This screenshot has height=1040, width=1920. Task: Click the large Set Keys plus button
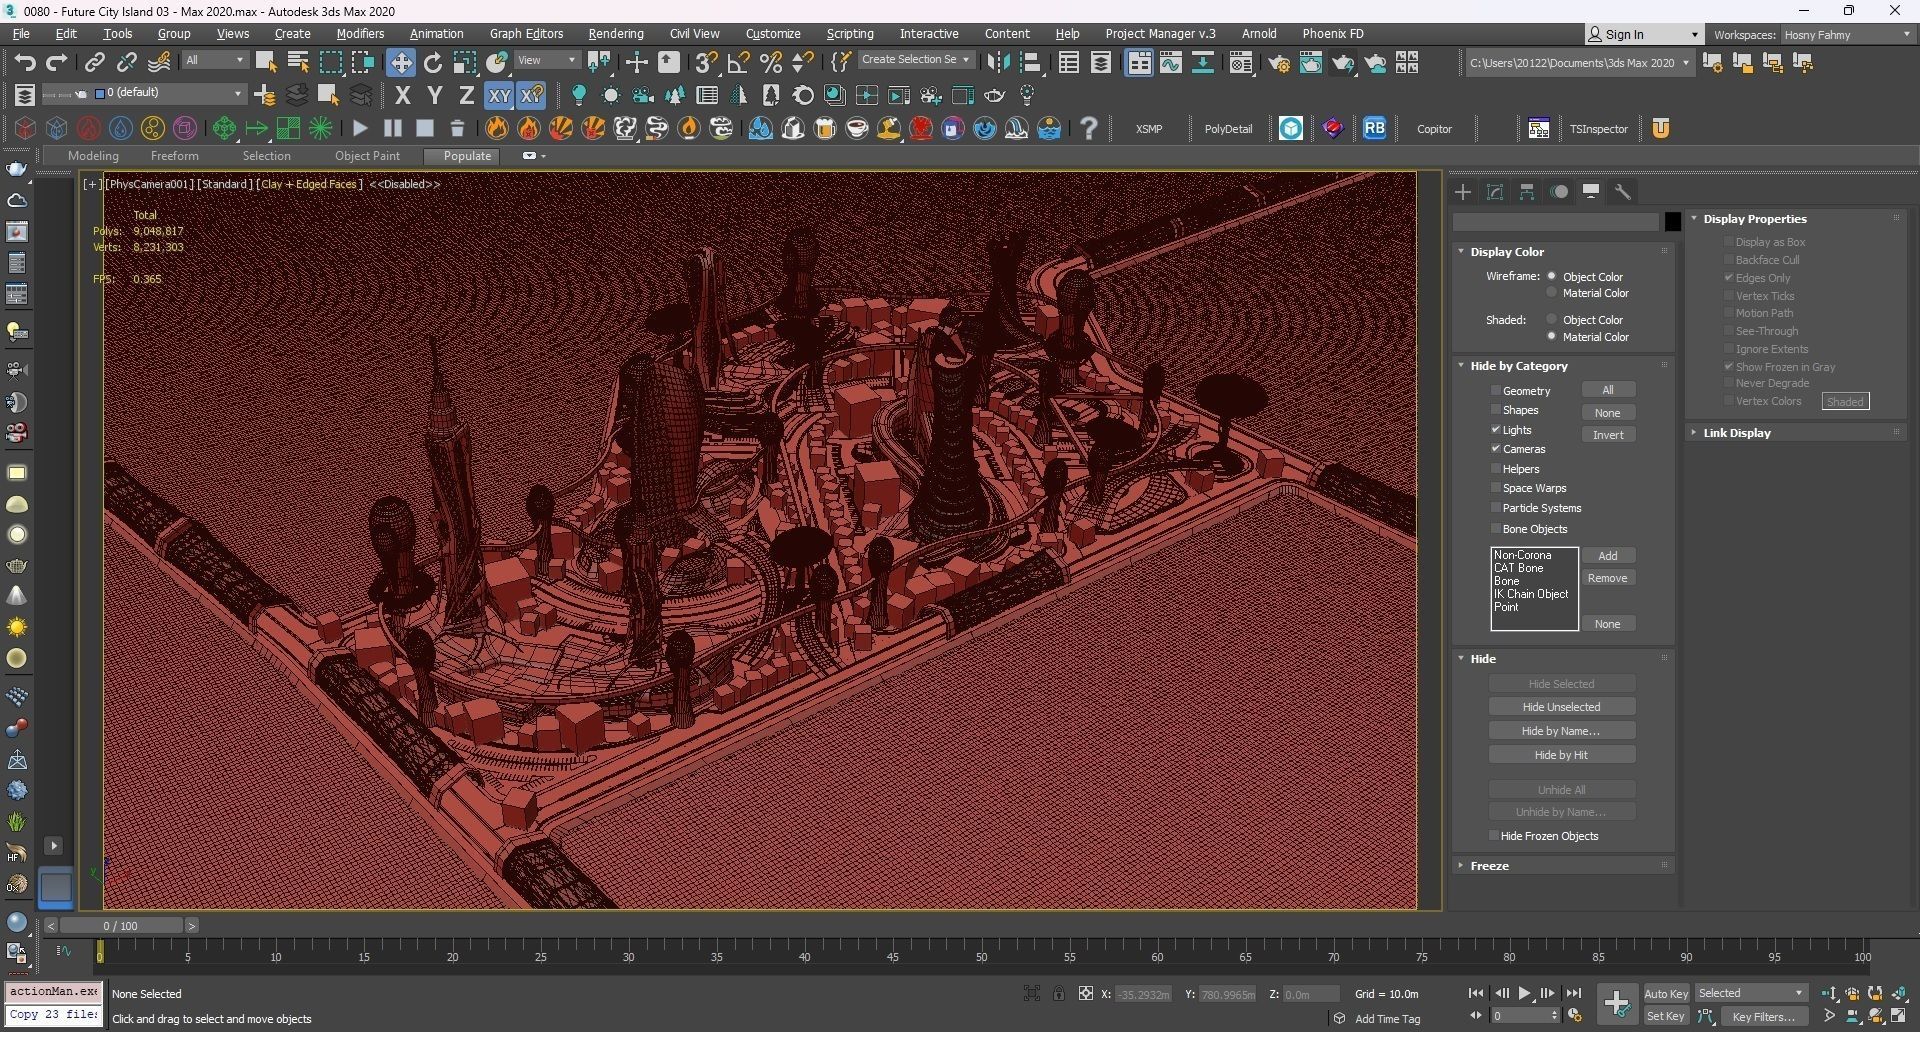pos(1616,1003)
